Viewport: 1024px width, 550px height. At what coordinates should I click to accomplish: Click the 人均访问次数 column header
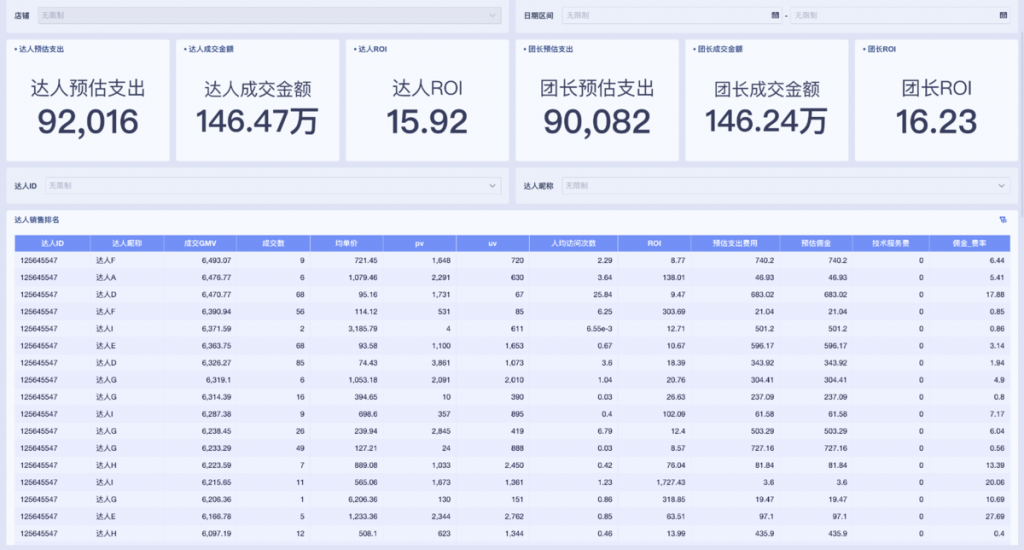tap(574, 243)
